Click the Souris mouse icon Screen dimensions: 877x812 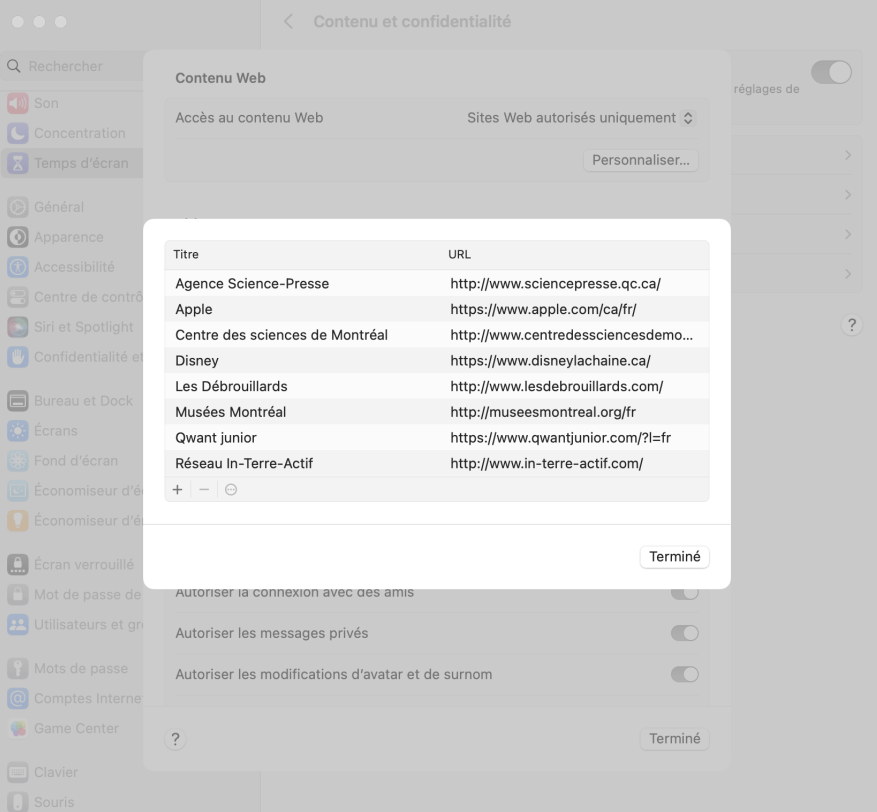[18, 802]
